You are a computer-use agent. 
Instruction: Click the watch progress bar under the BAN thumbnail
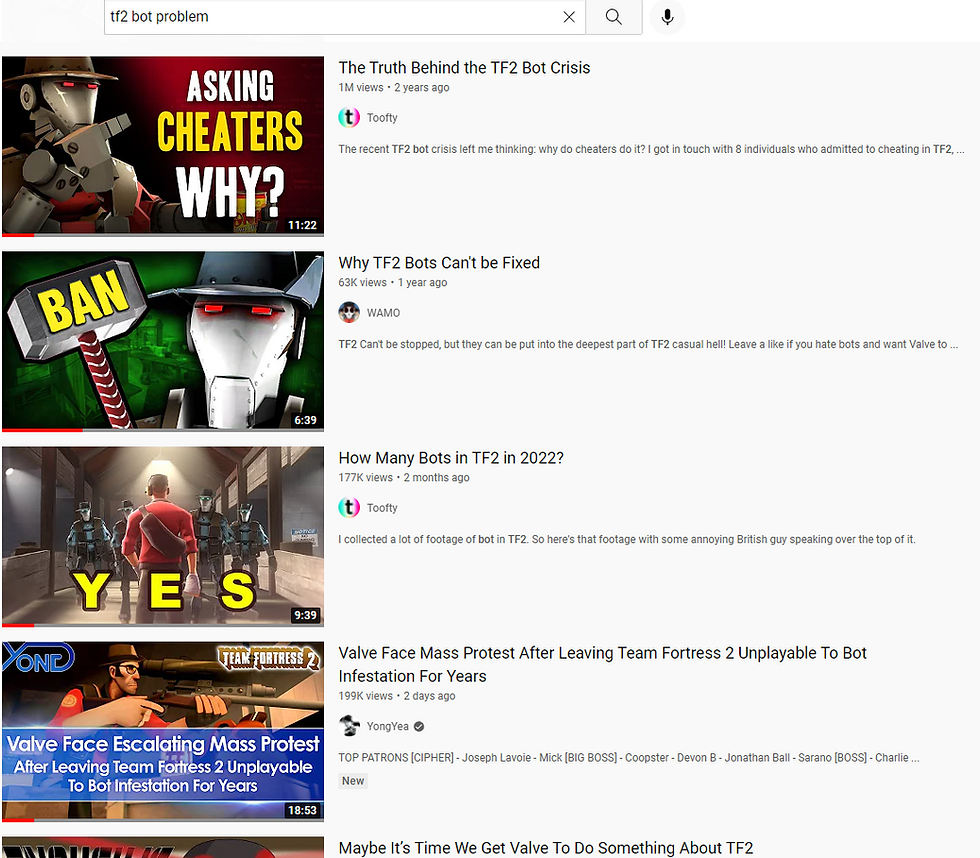pos(163,430)
